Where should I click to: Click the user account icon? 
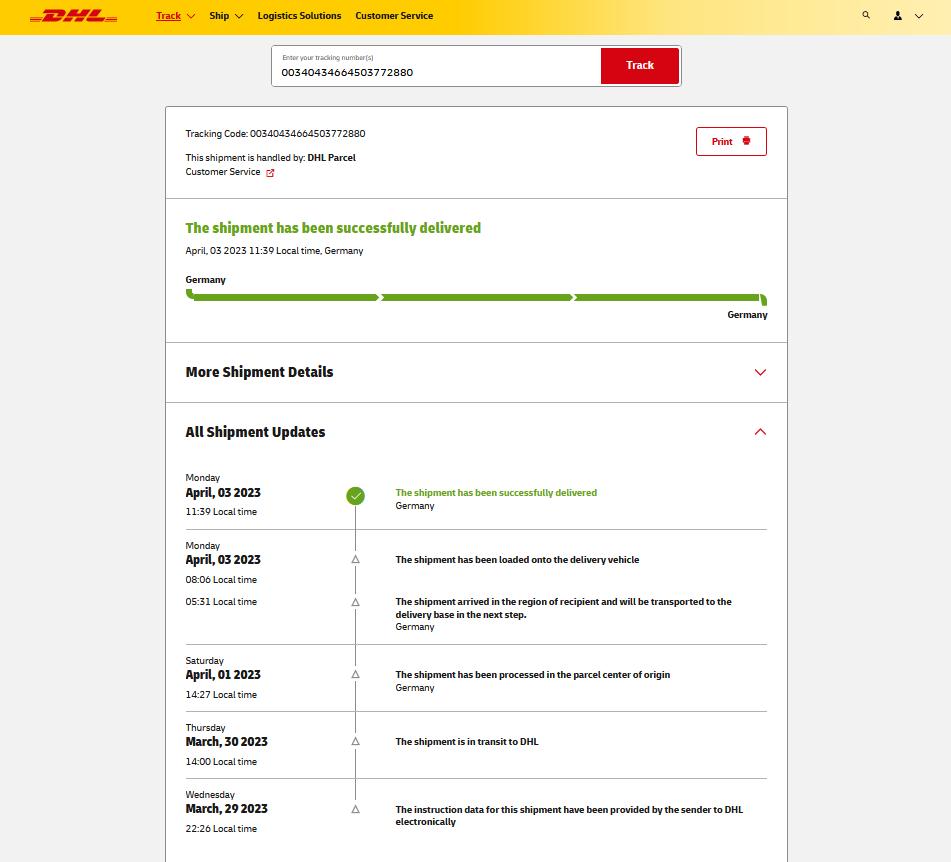tap(897, 16)
